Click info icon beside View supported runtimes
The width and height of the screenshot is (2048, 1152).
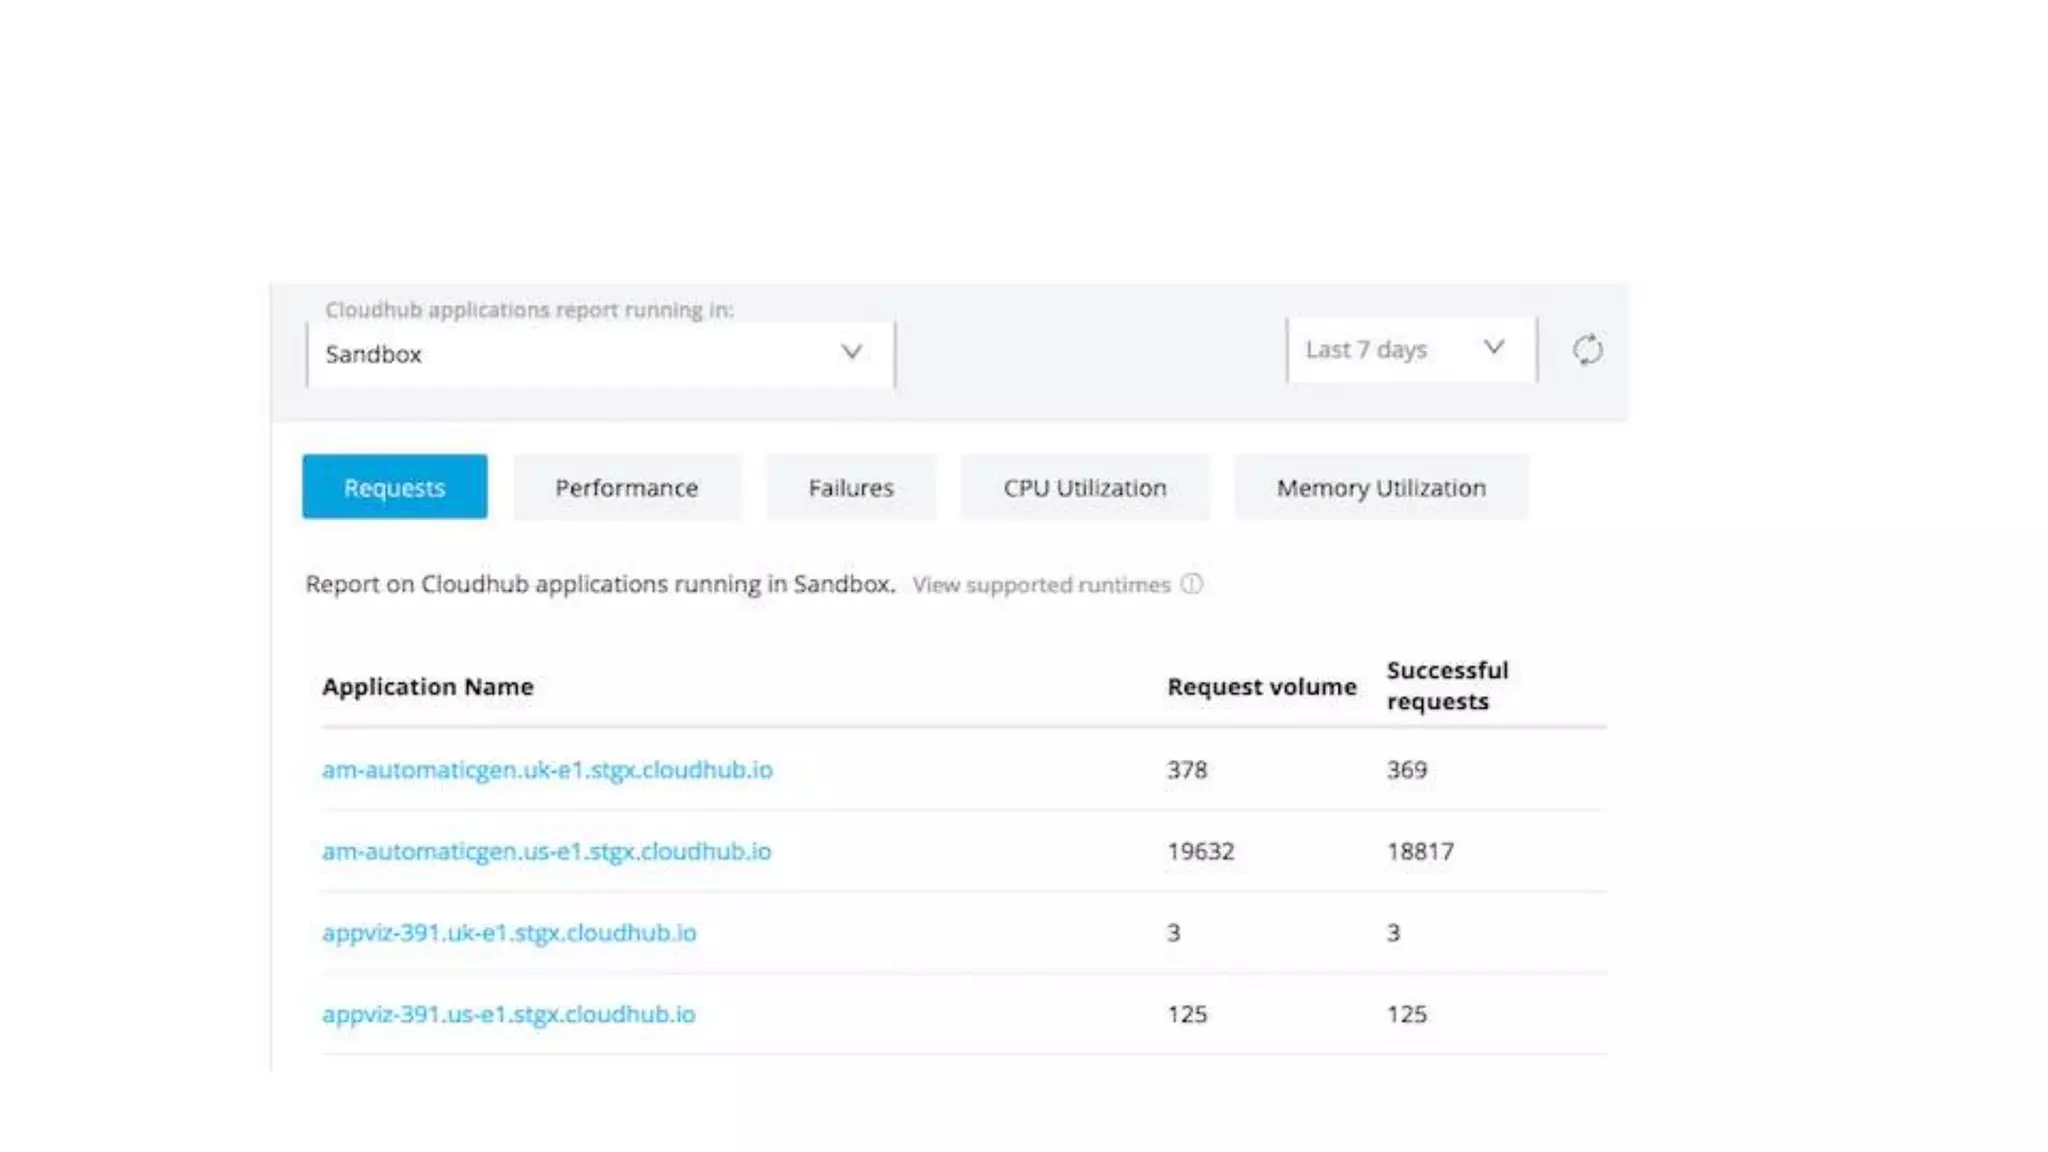(x=1191, y=584)
